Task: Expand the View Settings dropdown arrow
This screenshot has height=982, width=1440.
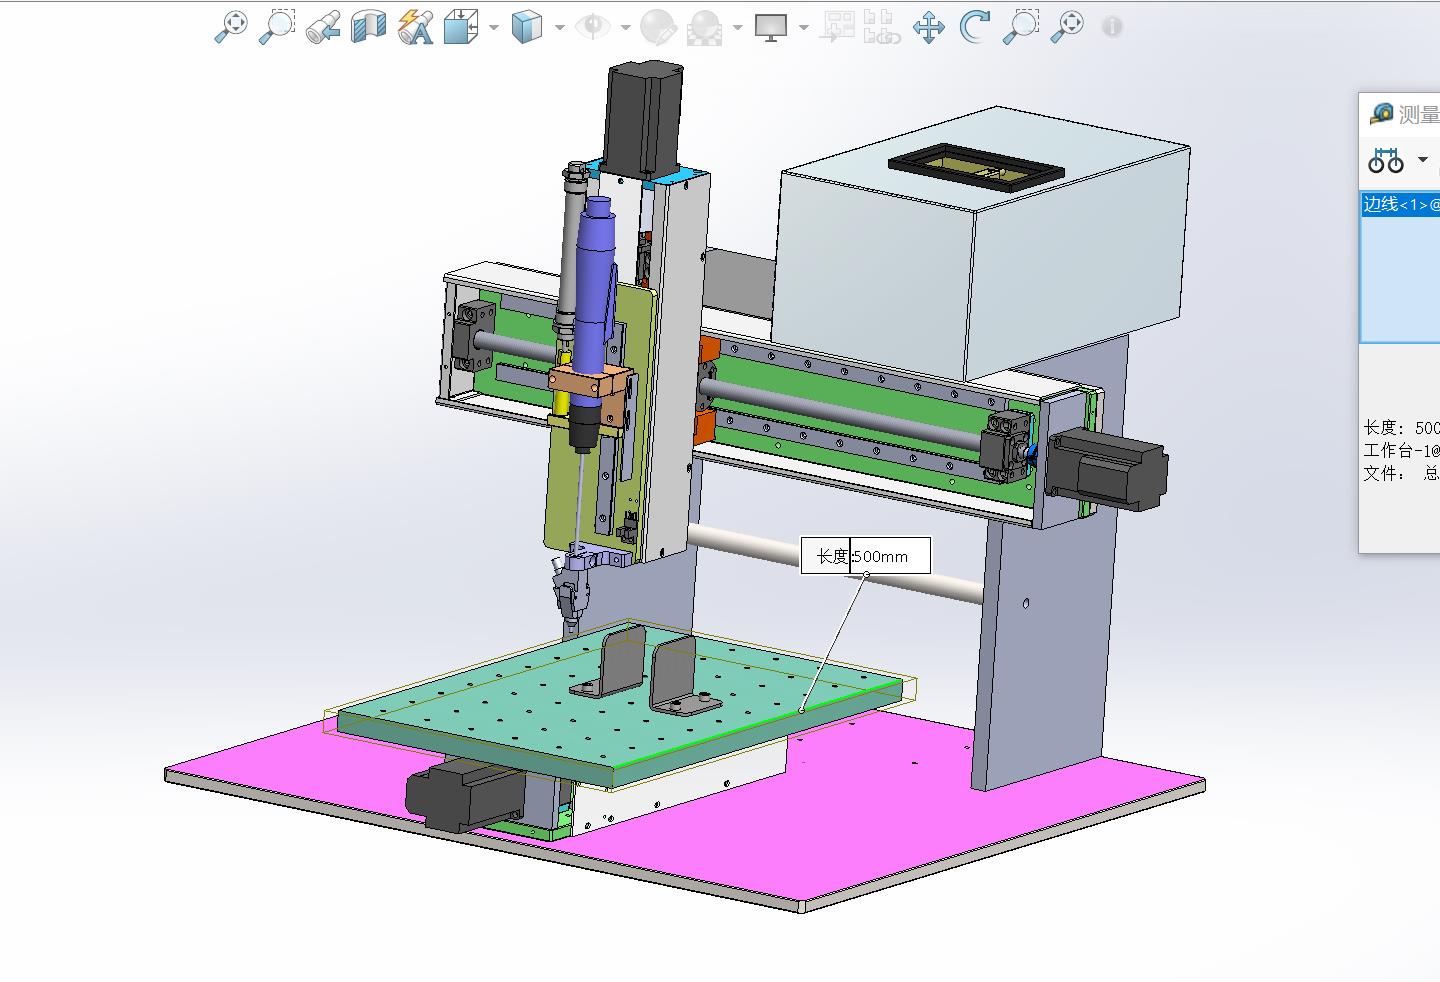Action: (803, 27)
